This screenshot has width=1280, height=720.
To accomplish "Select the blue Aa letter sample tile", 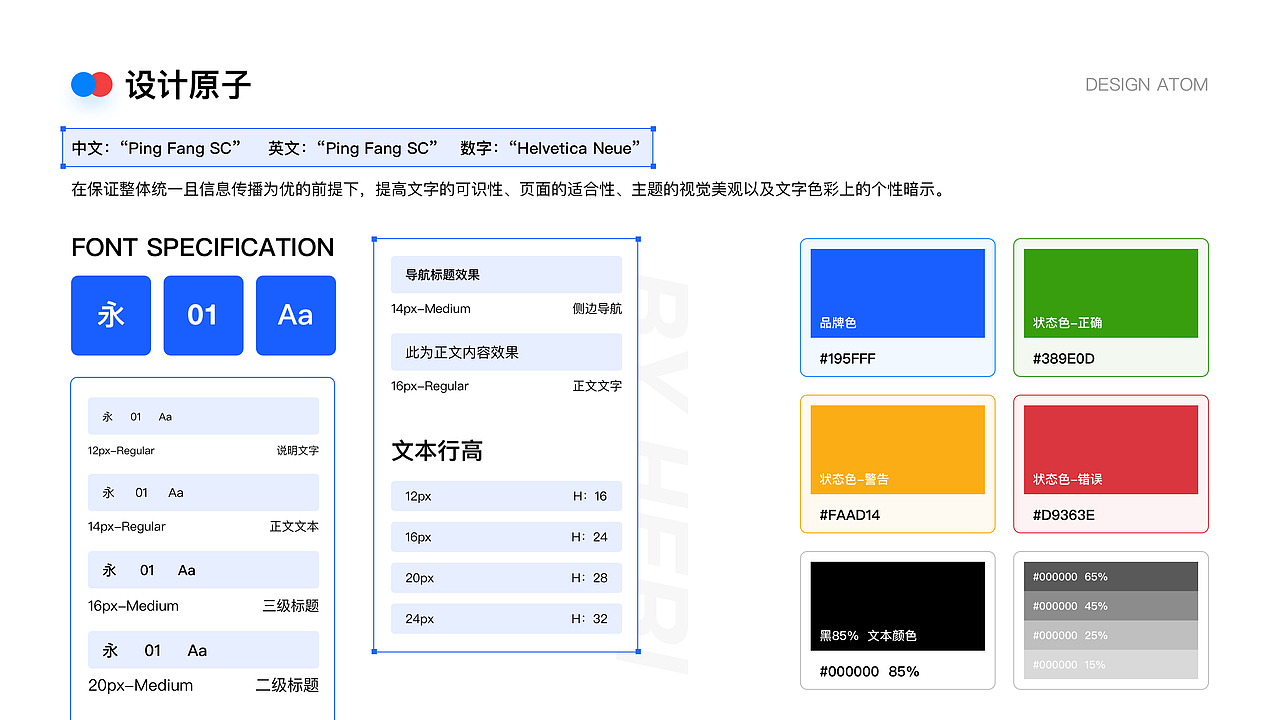I will pos(296,315).
